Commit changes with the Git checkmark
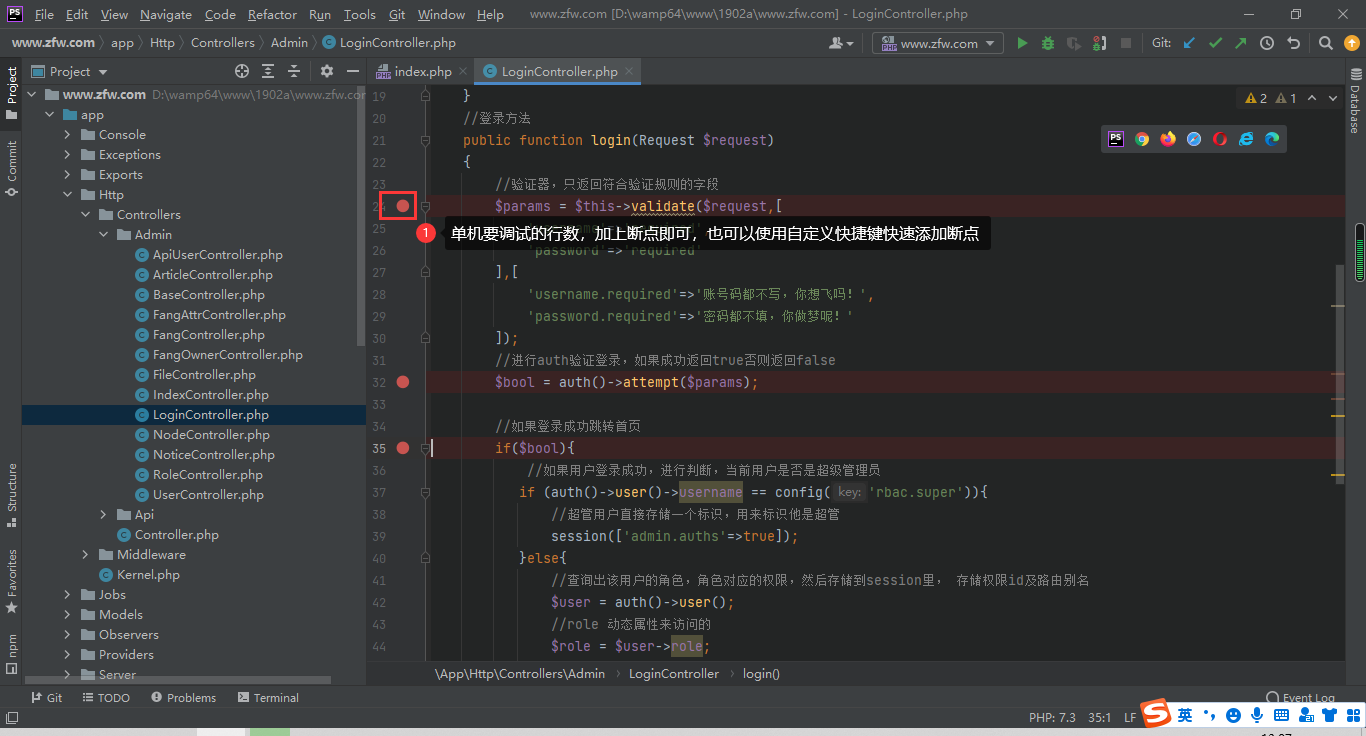Screen dimensions: 1366x736 pyautogui.click(x=1215, y=43)
